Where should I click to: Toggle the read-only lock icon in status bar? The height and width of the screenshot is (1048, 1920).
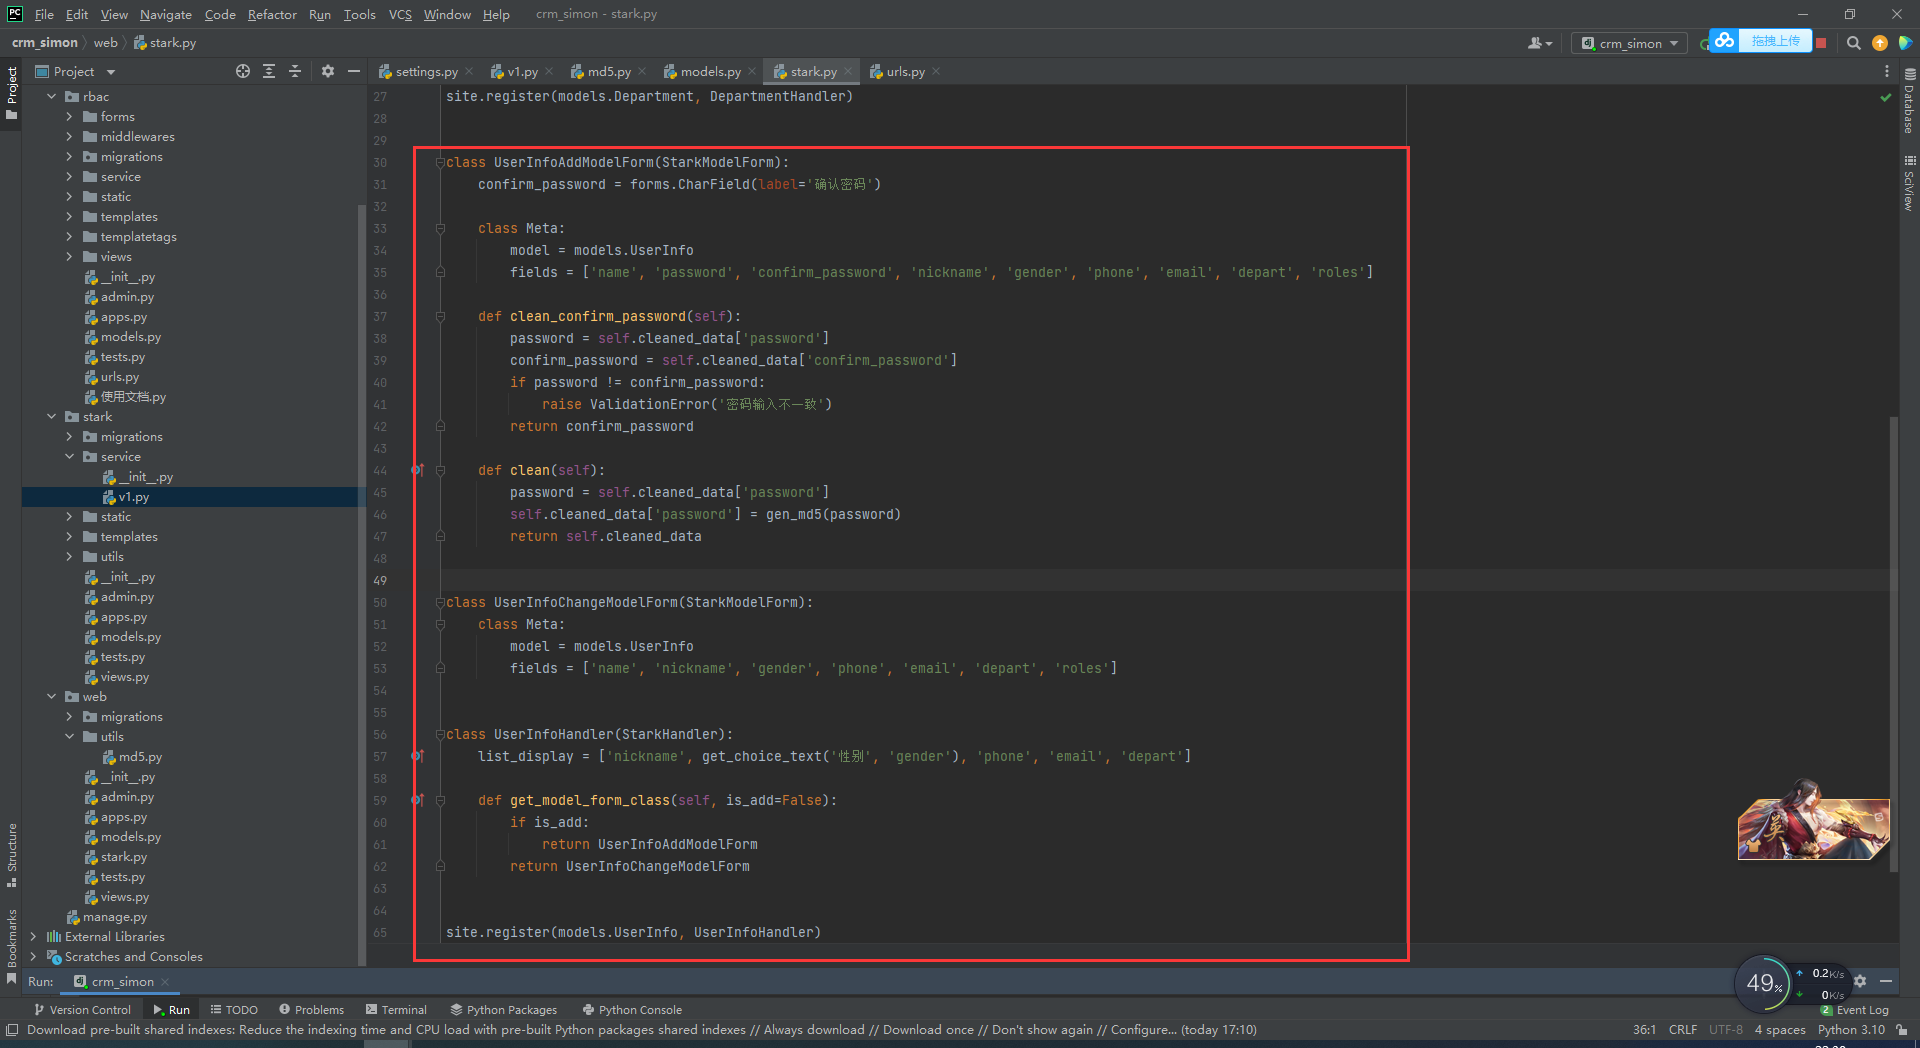1902,1029
